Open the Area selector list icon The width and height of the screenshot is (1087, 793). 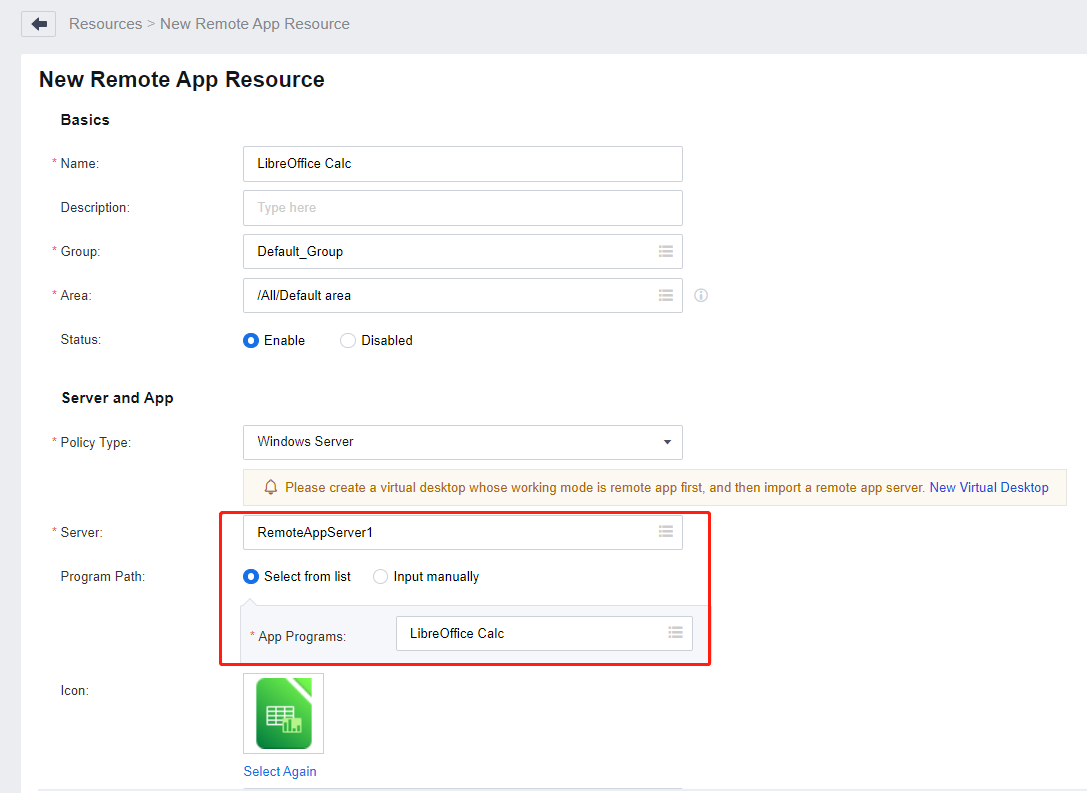coord(666,295)
